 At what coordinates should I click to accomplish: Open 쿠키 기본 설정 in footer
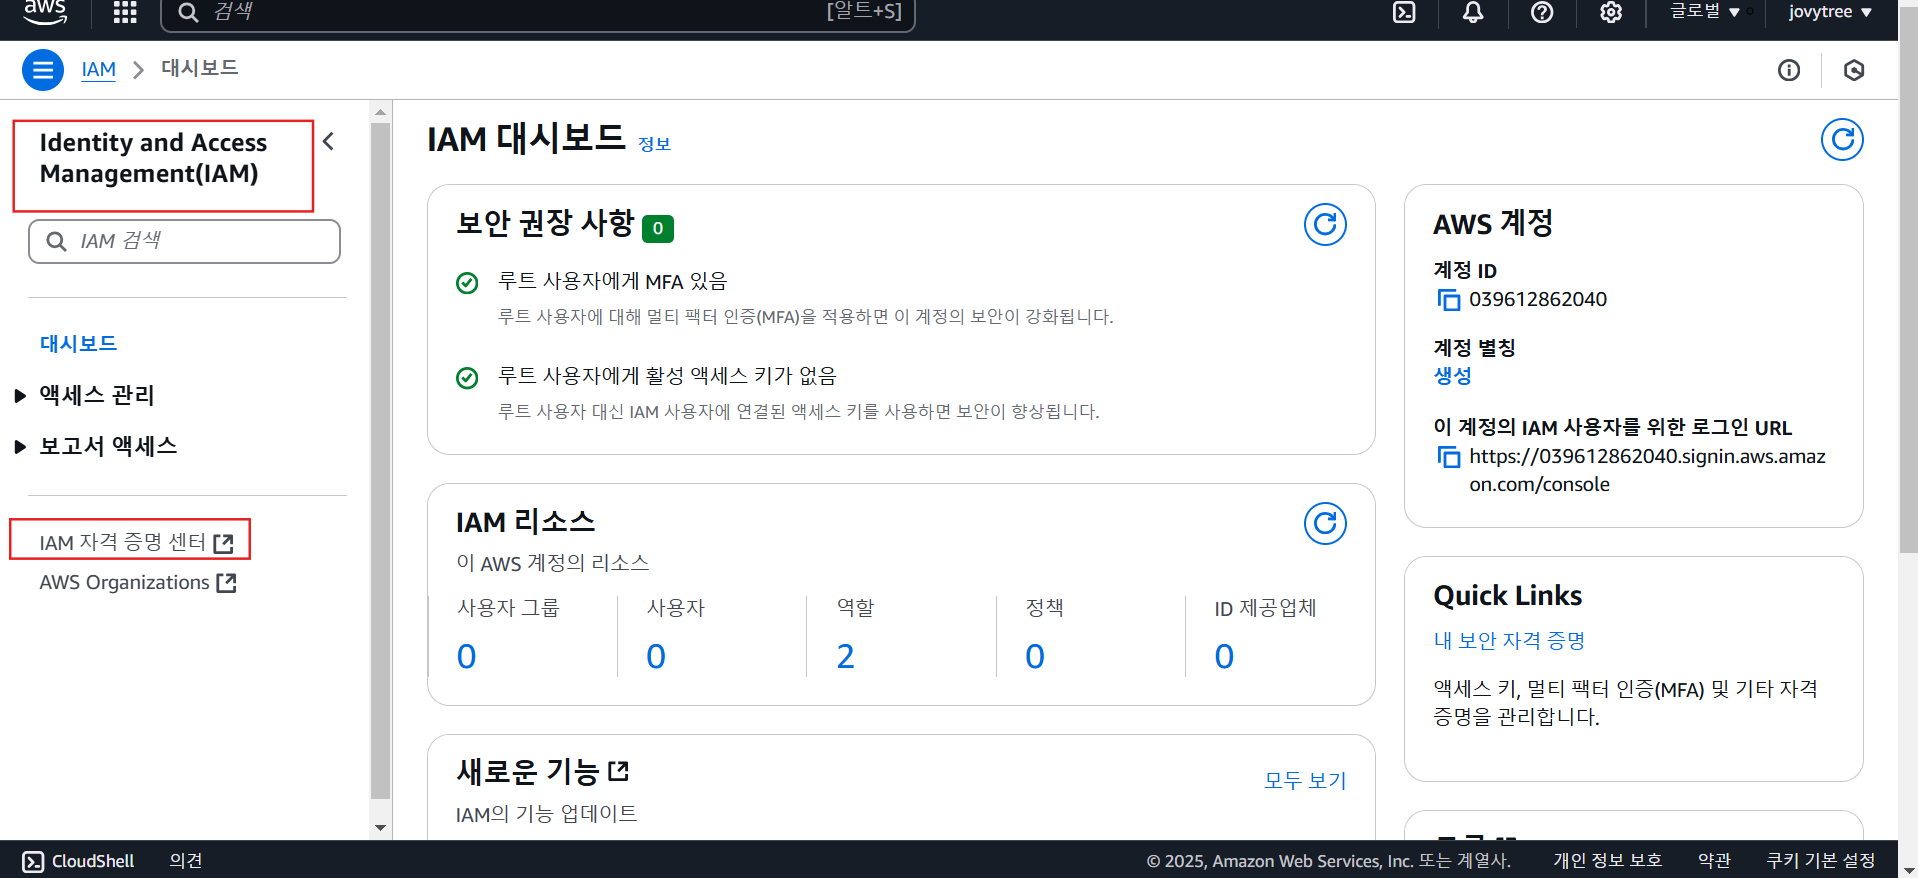1821,861
